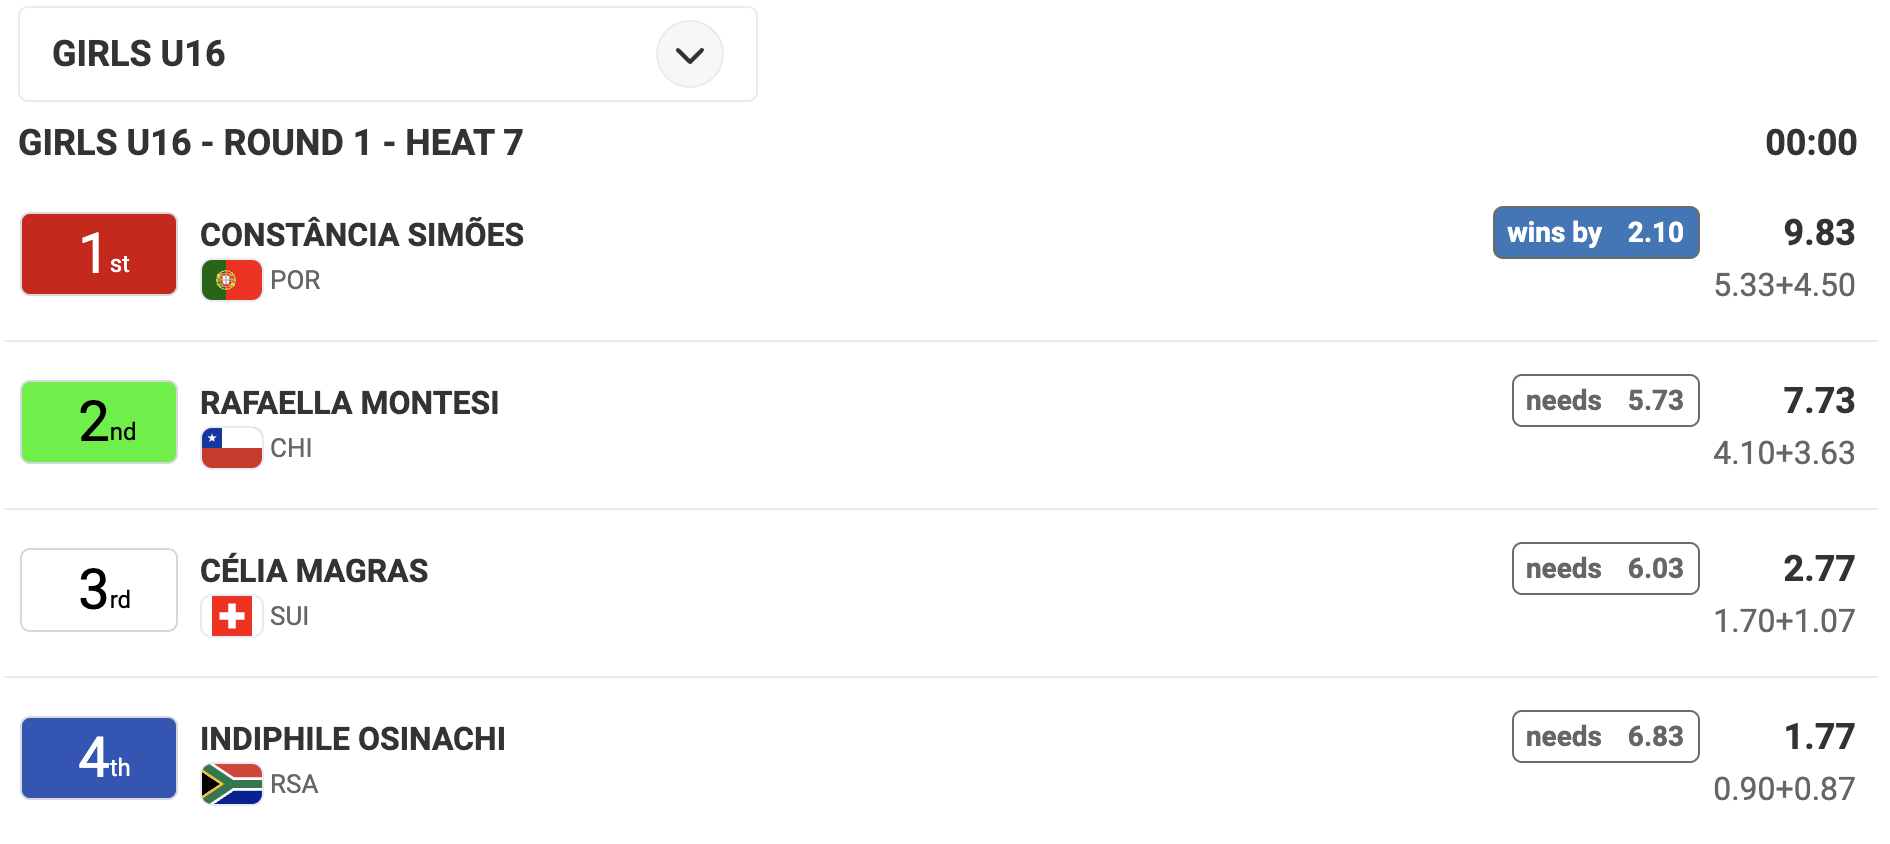Click the Switzerland flag icon
Screen dimensions: 1890x844
point(231,616)
